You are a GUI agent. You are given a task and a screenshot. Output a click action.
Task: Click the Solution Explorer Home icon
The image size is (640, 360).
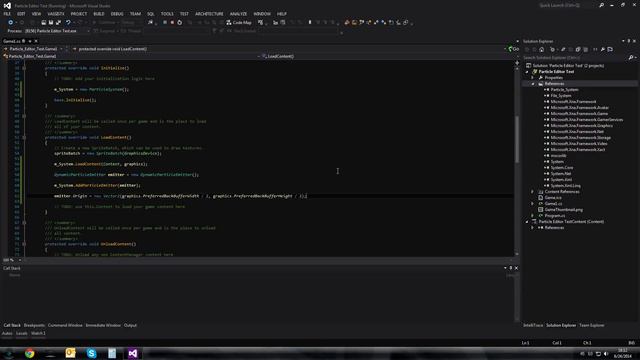coord(542,49)
